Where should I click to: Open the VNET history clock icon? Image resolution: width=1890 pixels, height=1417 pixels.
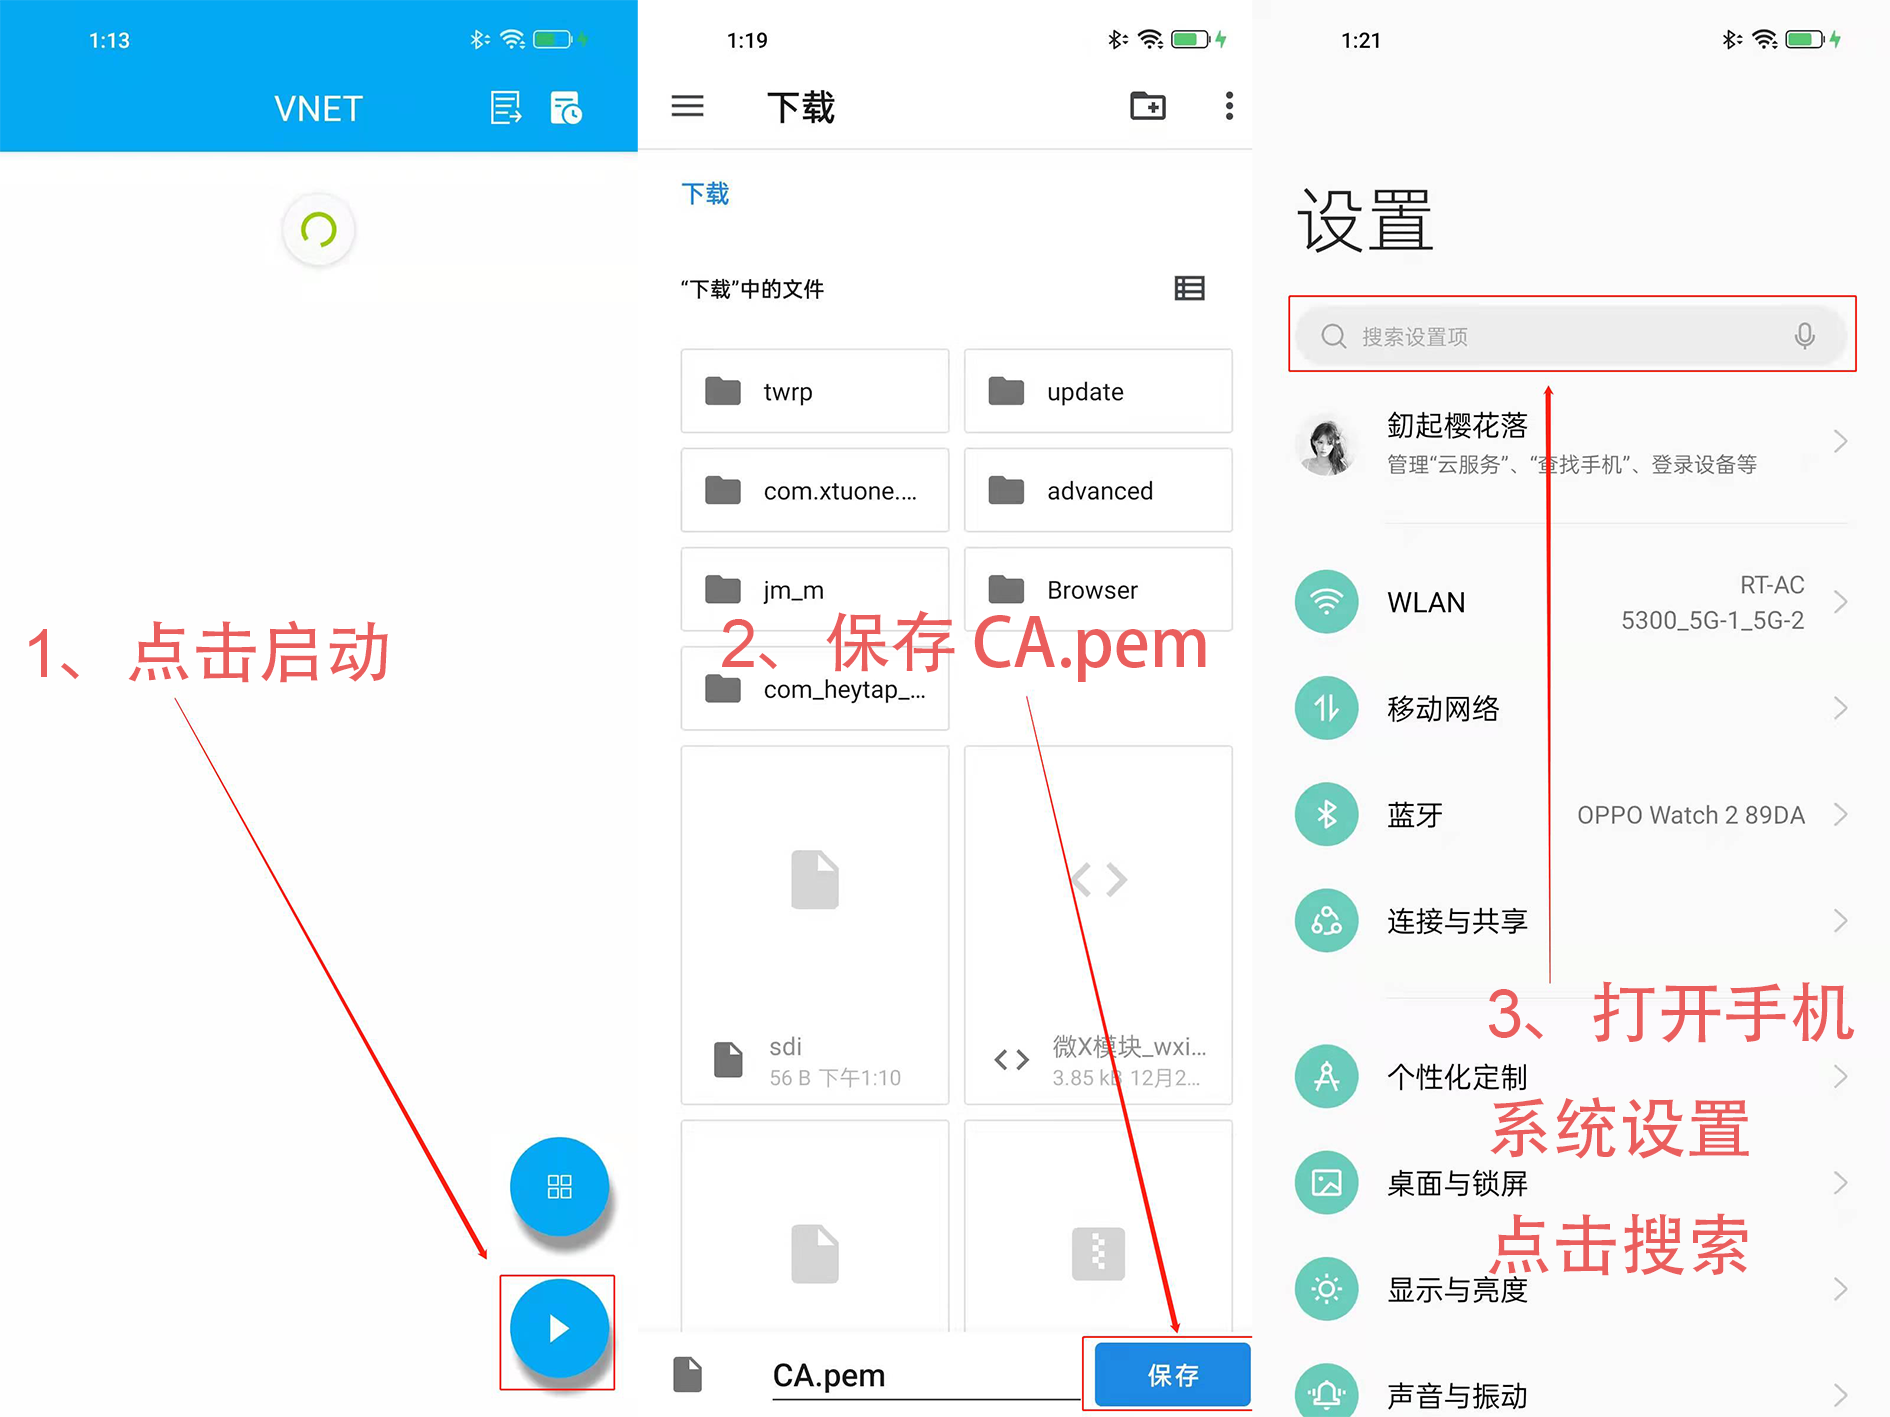pyautogui.click(x=566, y=108)
